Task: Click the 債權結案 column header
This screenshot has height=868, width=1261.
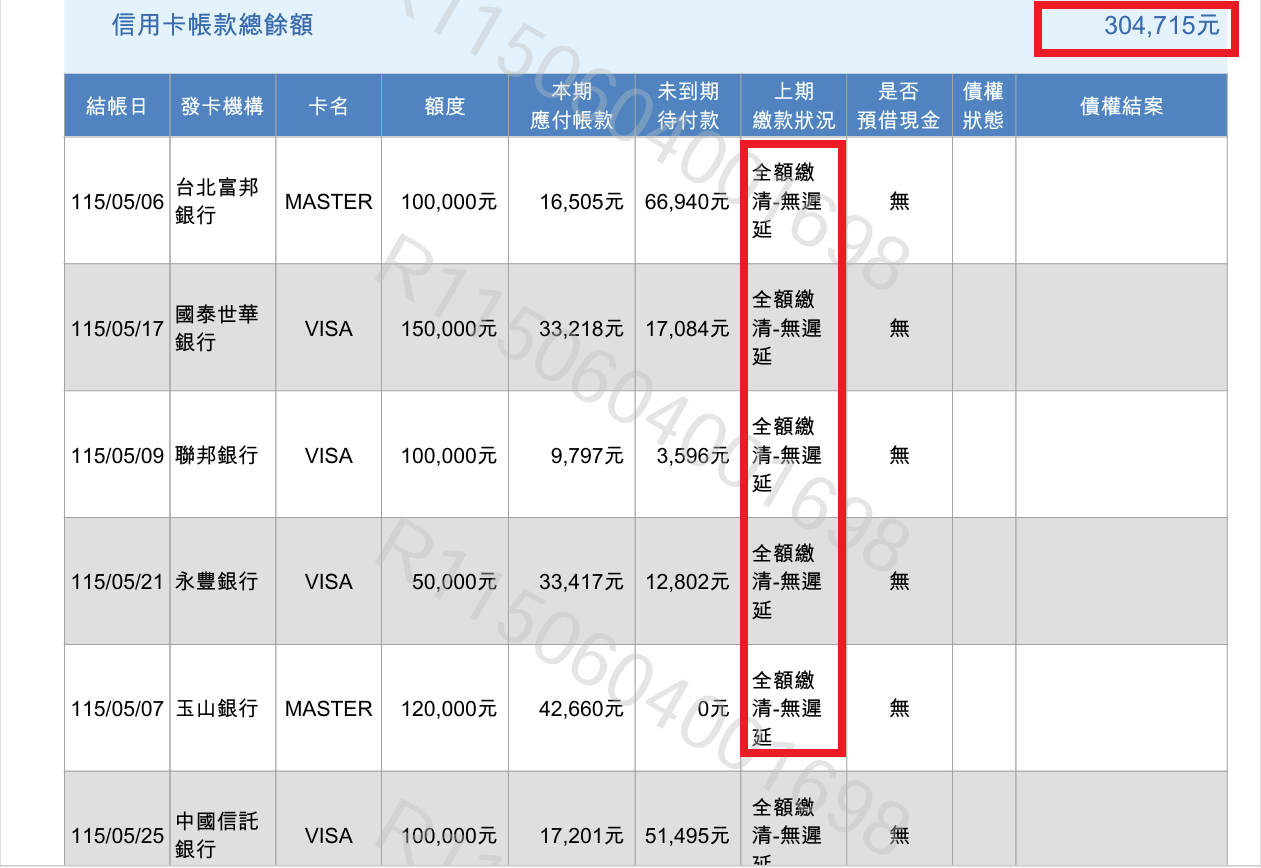Action: [1122, 106]
